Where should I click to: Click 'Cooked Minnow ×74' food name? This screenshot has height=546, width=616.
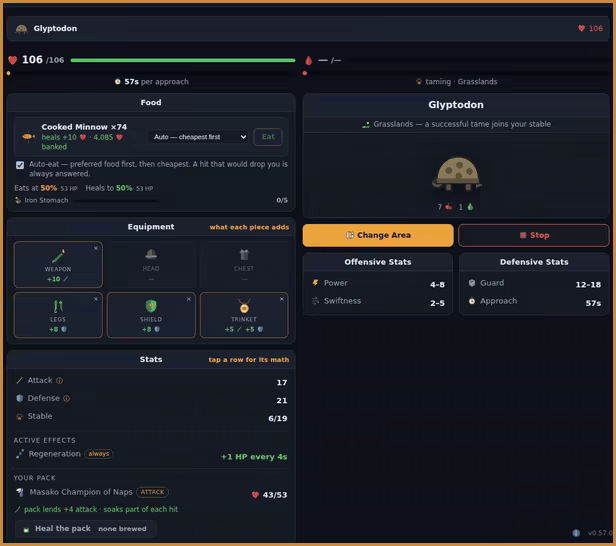click(84, 127)
